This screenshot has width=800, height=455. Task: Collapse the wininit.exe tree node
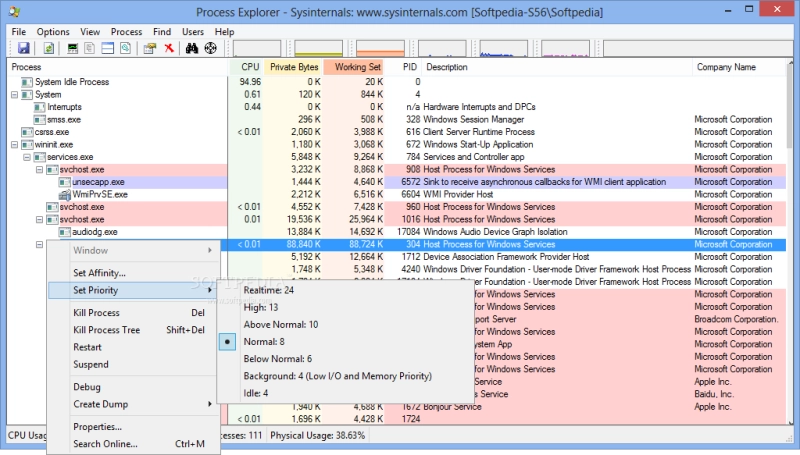coord(14,145)
